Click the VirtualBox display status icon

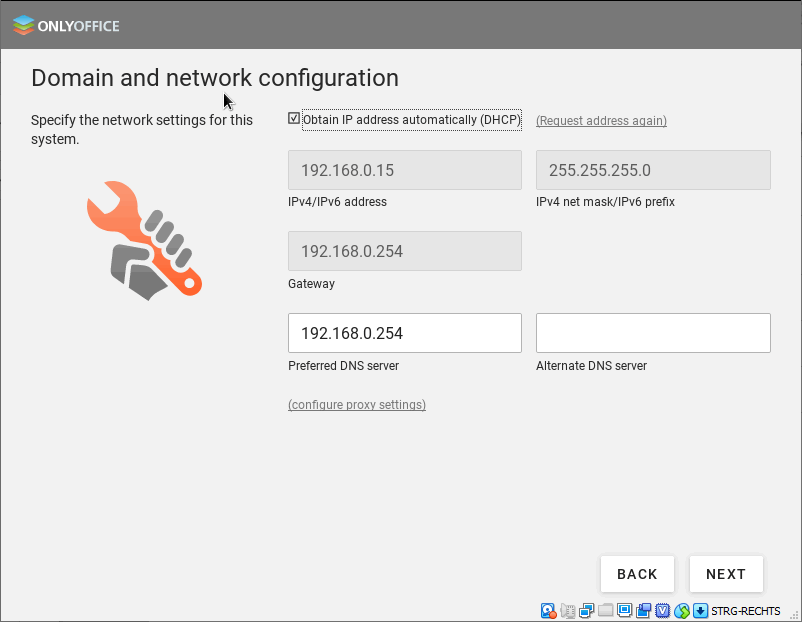(625, 611)
